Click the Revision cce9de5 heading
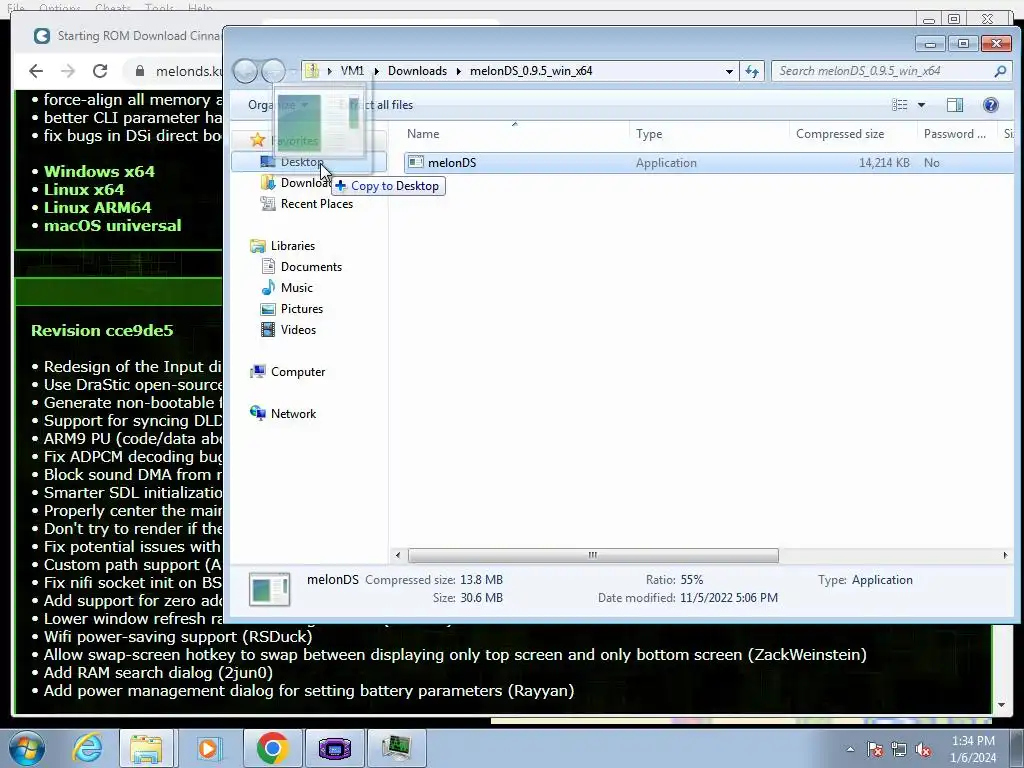Viewport: 1024px width, 768px height. pyautogui.click(x=102, y=330)
